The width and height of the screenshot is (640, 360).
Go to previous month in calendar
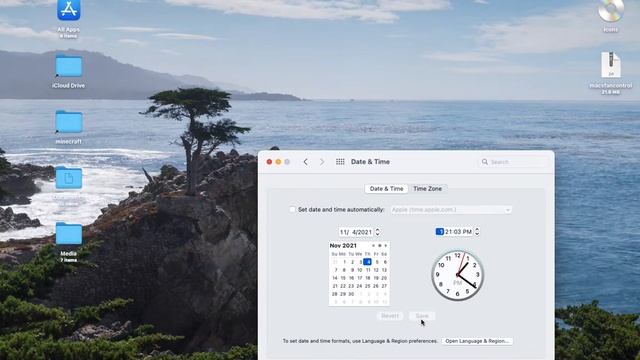pyautogui.click(x=373, y=246)
